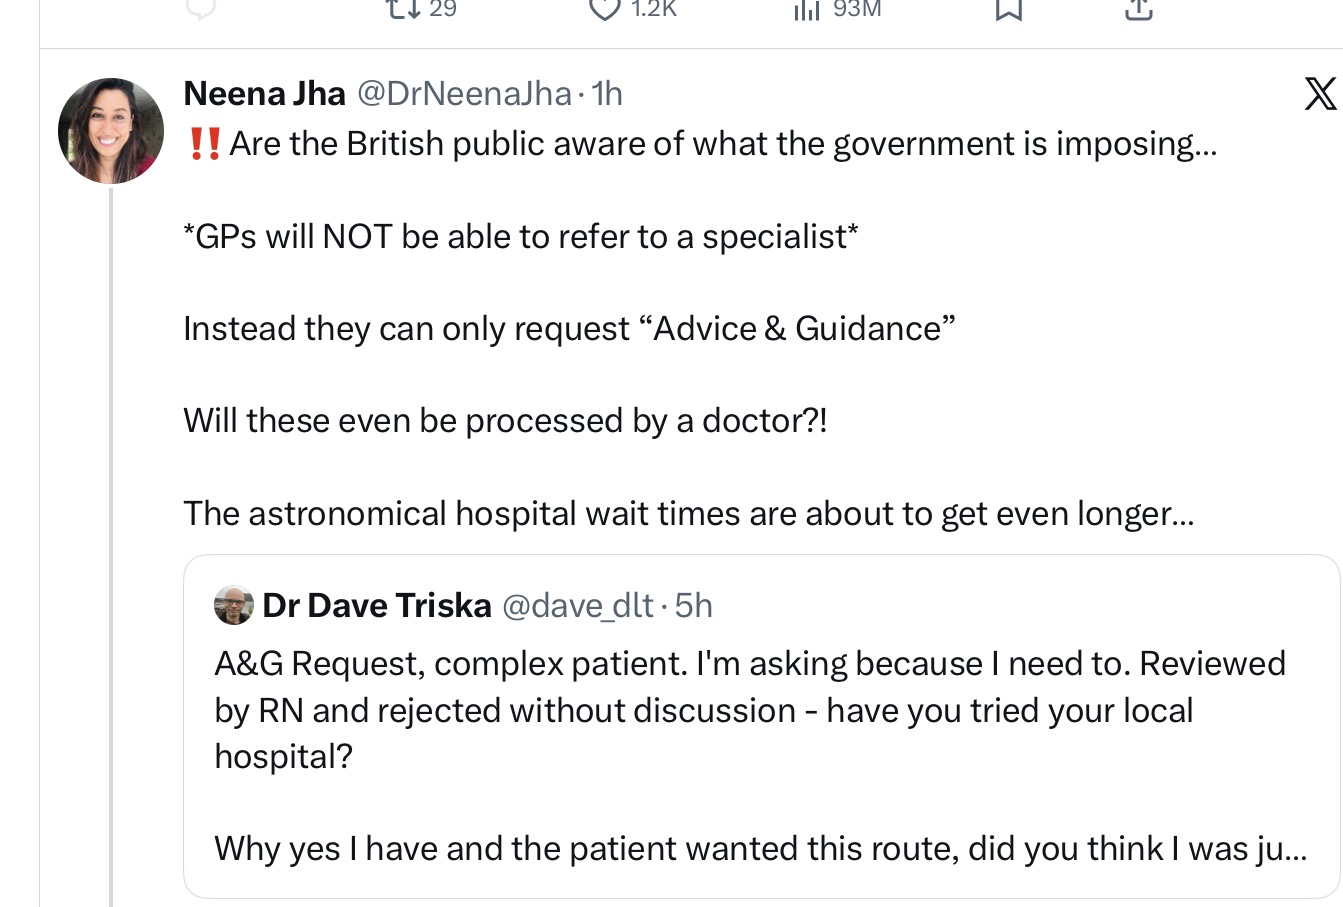Like the post with 1.2K likes
This screenshot has height=907, width=1343.
click(x=605, y=9)
